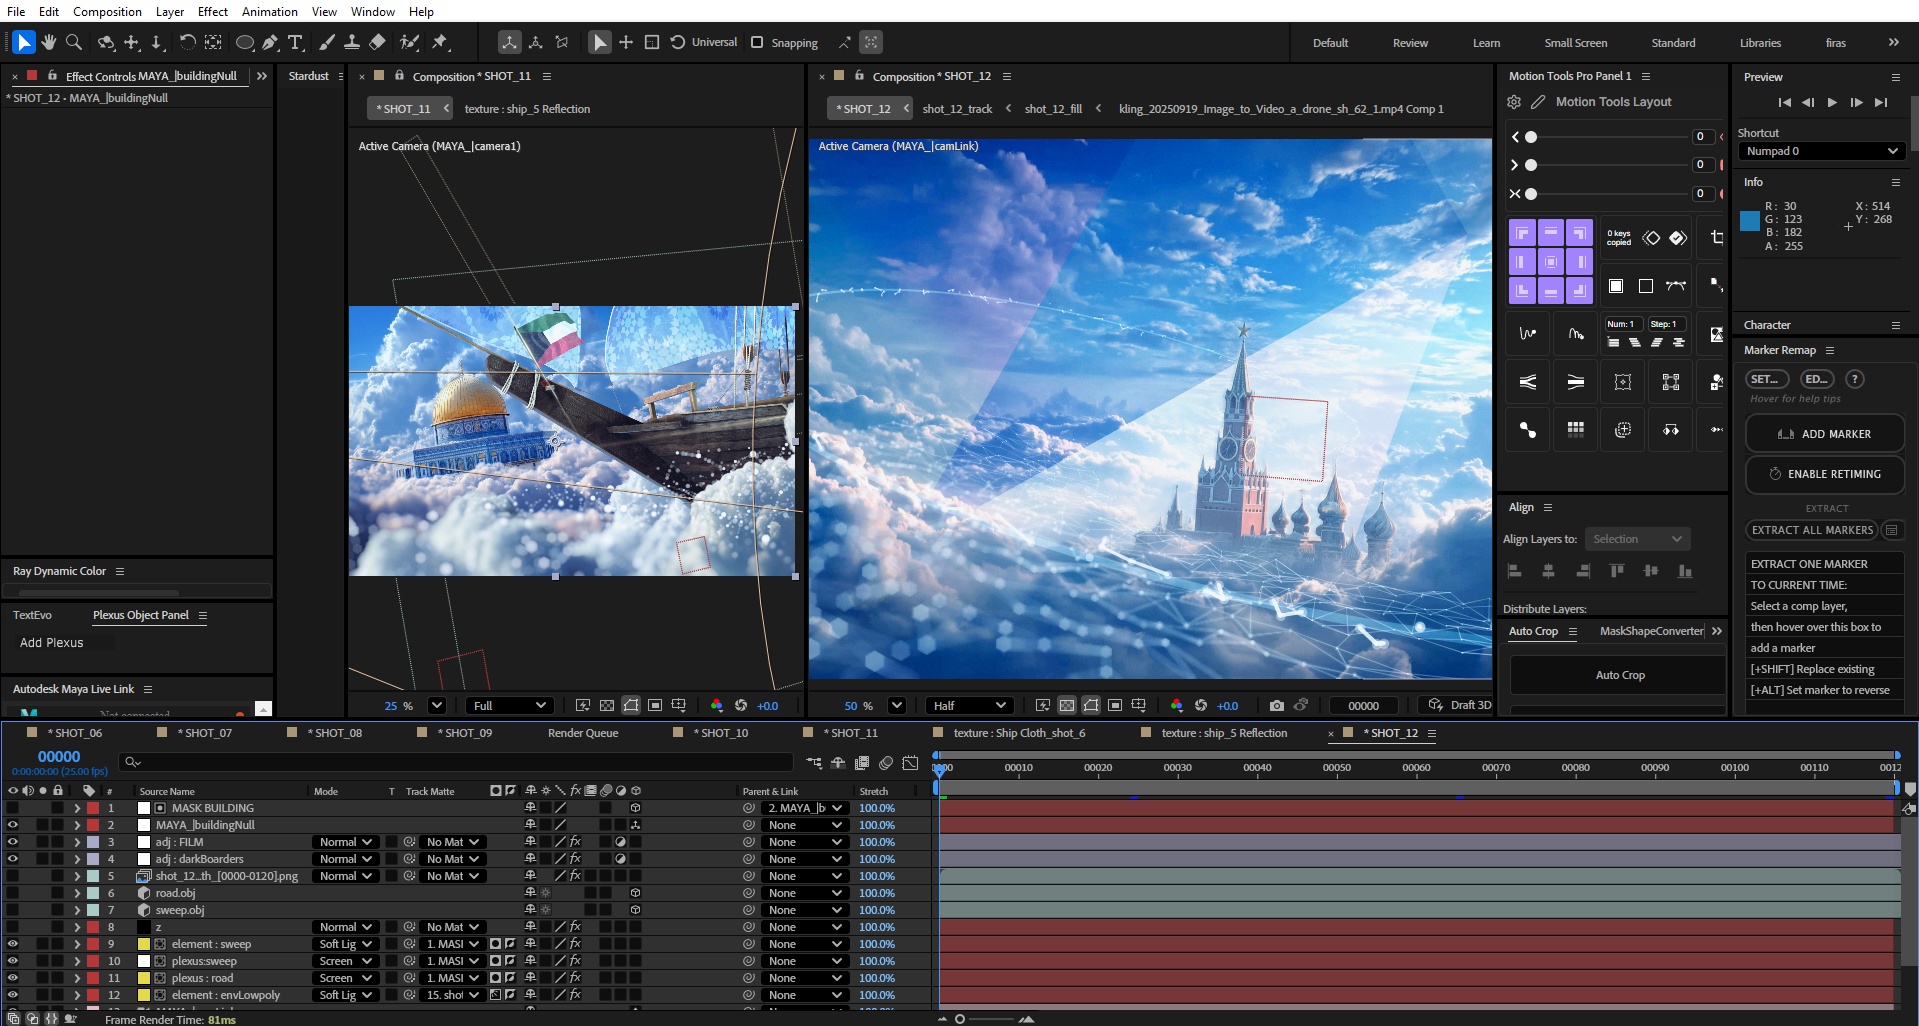Select the Roto Brush tool
Screen dimensions: 1919x1026
pos(409,42)
